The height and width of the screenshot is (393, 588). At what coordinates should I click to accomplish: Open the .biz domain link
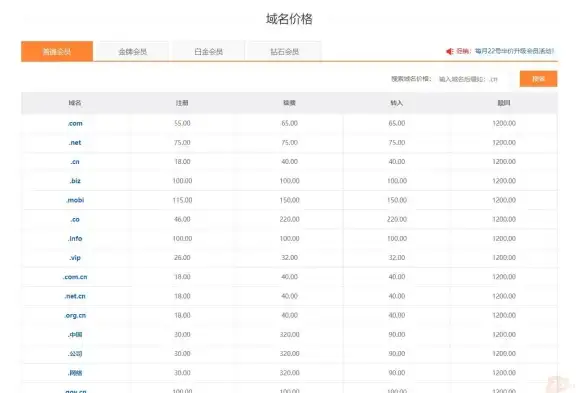pos(75,181)
